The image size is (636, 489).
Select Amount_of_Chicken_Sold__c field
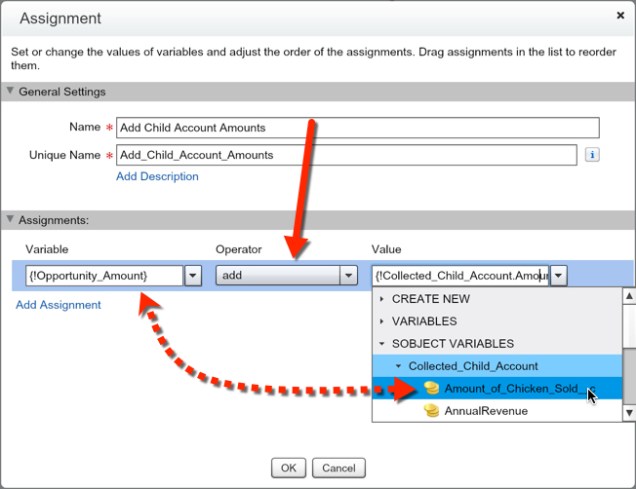[497, 388]
